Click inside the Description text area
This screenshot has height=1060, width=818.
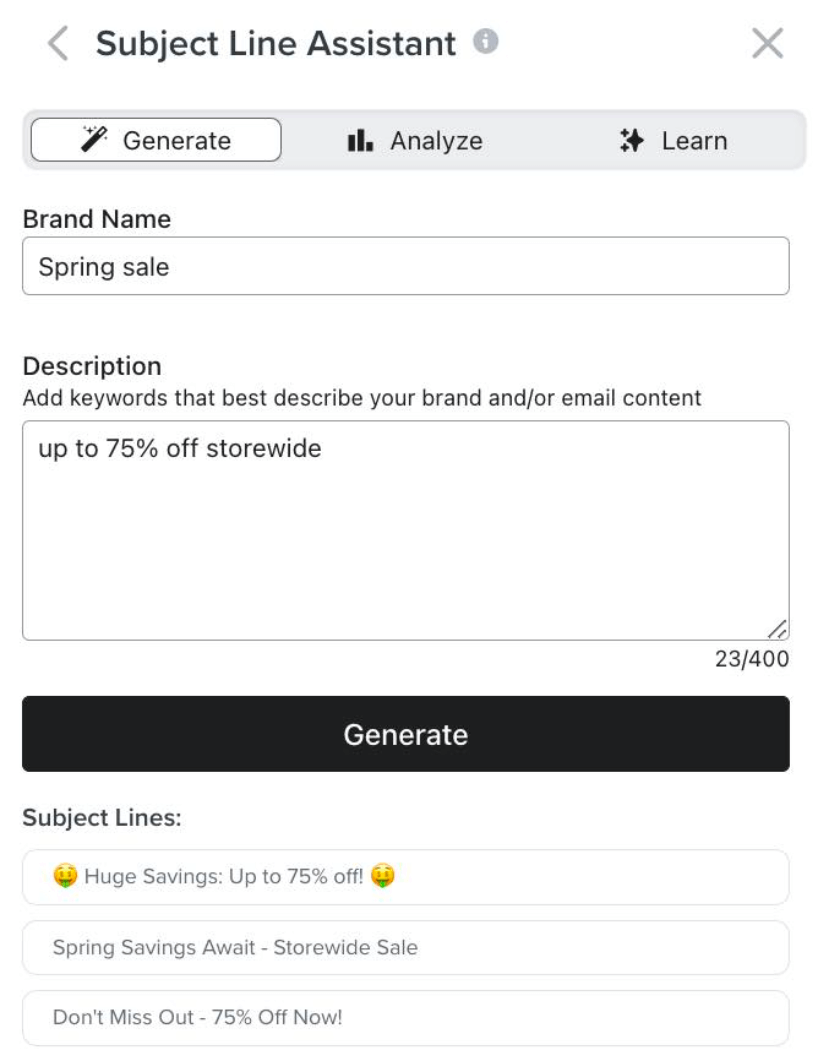(405, 530)
